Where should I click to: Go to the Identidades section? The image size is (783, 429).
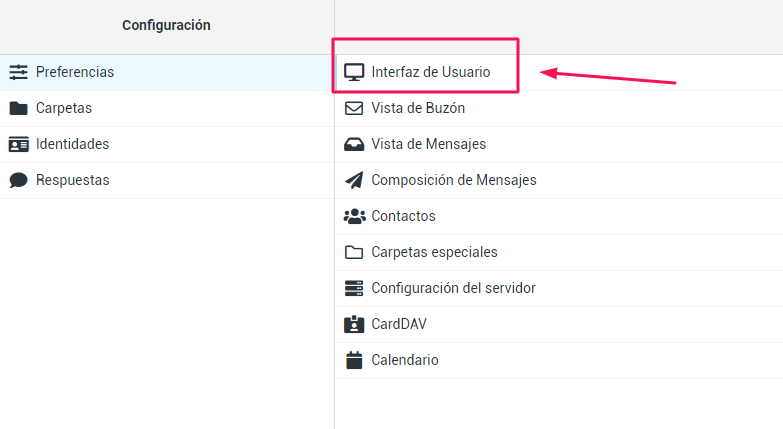(x=72, y=144)
